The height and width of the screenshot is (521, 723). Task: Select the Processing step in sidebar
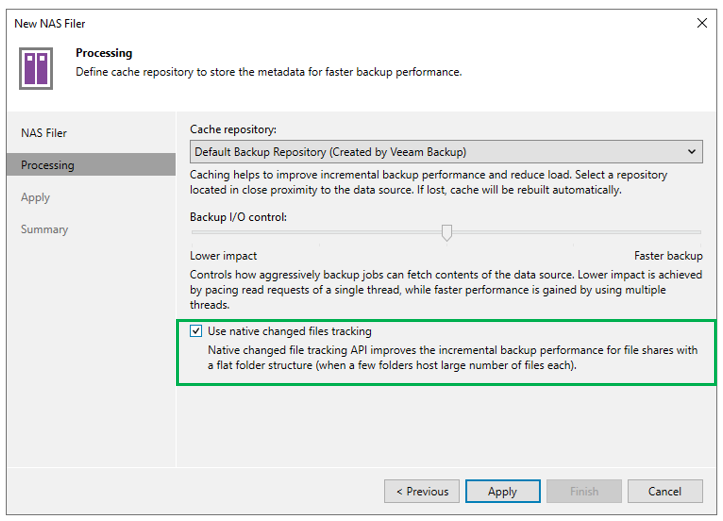pyautogui.click(x=48, y=165)
